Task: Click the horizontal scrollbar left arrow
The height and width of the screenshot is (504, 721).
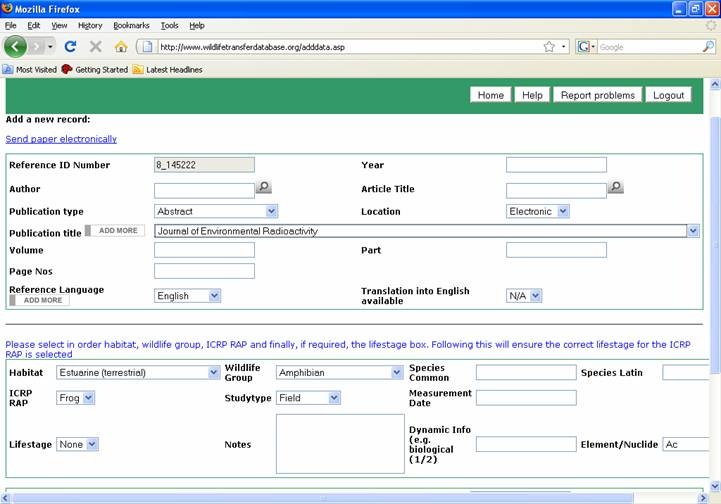Action: tap(5, 498)
